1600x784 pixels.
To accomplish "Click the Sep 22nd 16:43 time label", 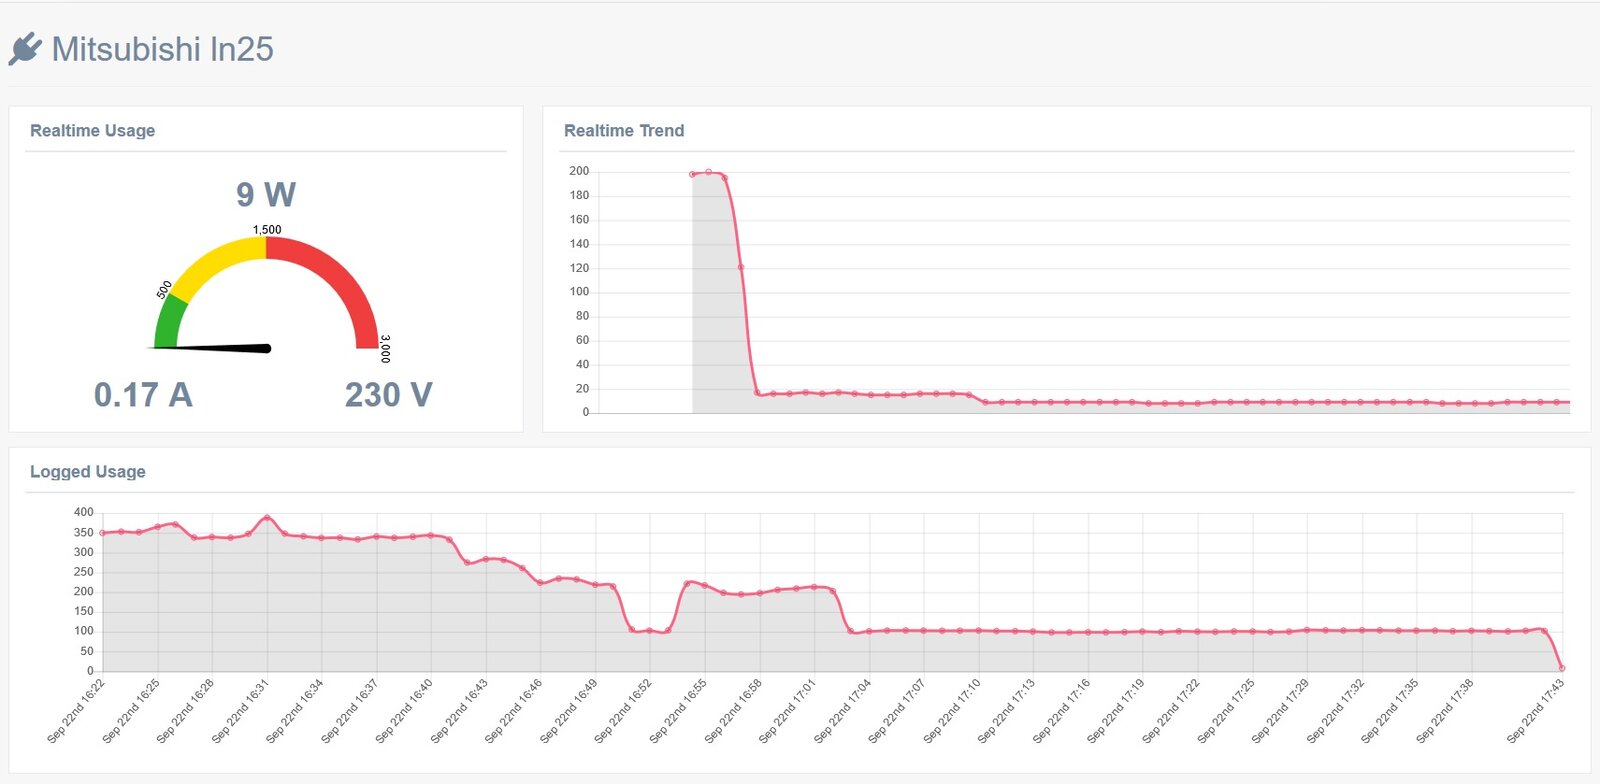I will (459, 711).
